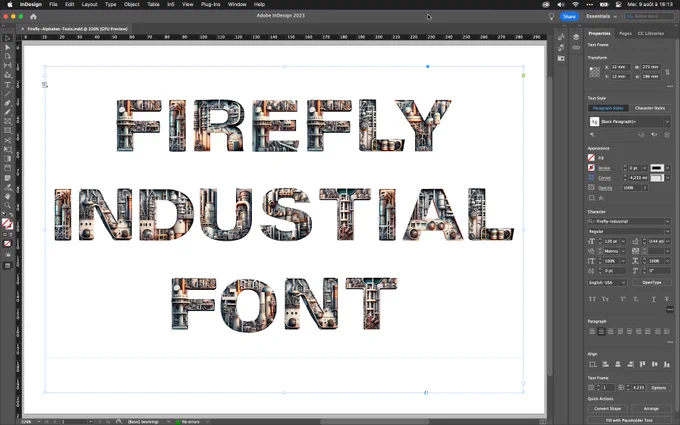The image size is (680, 425).
Task: Toggle constrain proportions chain link icon
Action: pos(667,72)
